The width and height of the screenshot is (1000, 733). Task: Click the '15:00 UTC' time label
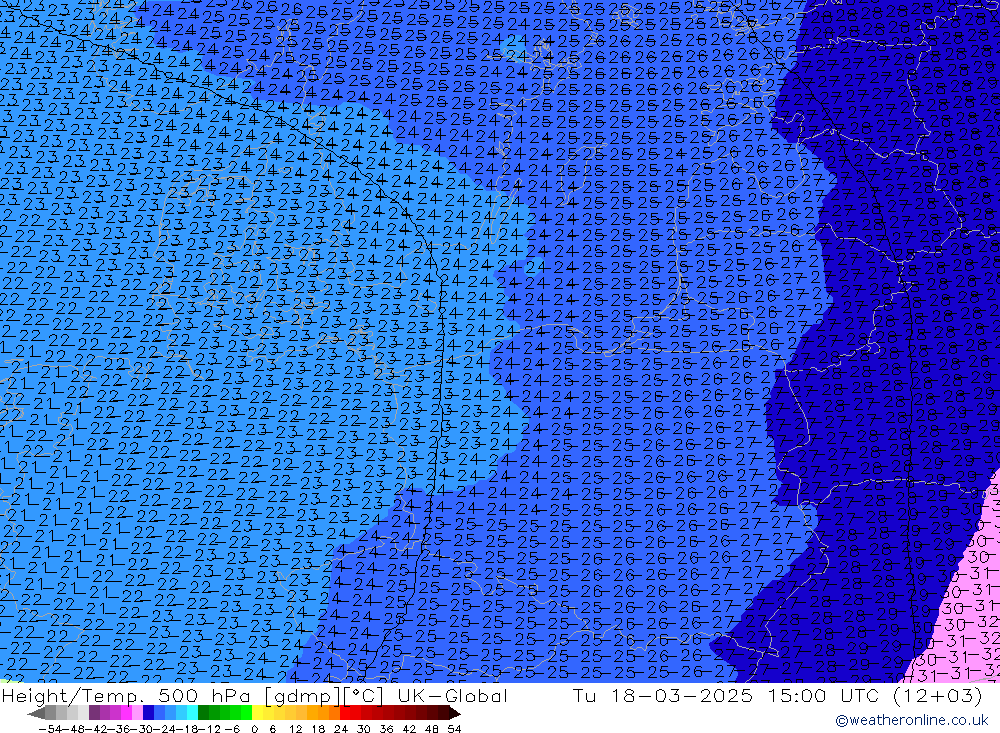click(x=824, y=695)
